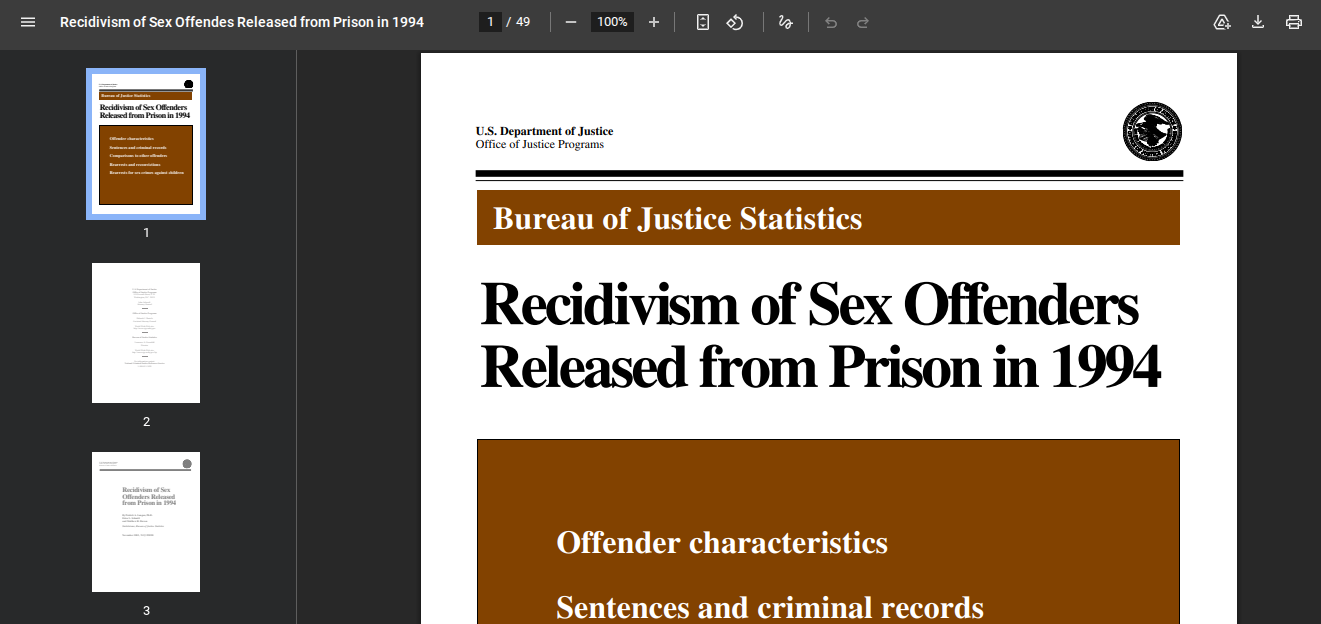Zoom in with the plus icon

point(654,22)
